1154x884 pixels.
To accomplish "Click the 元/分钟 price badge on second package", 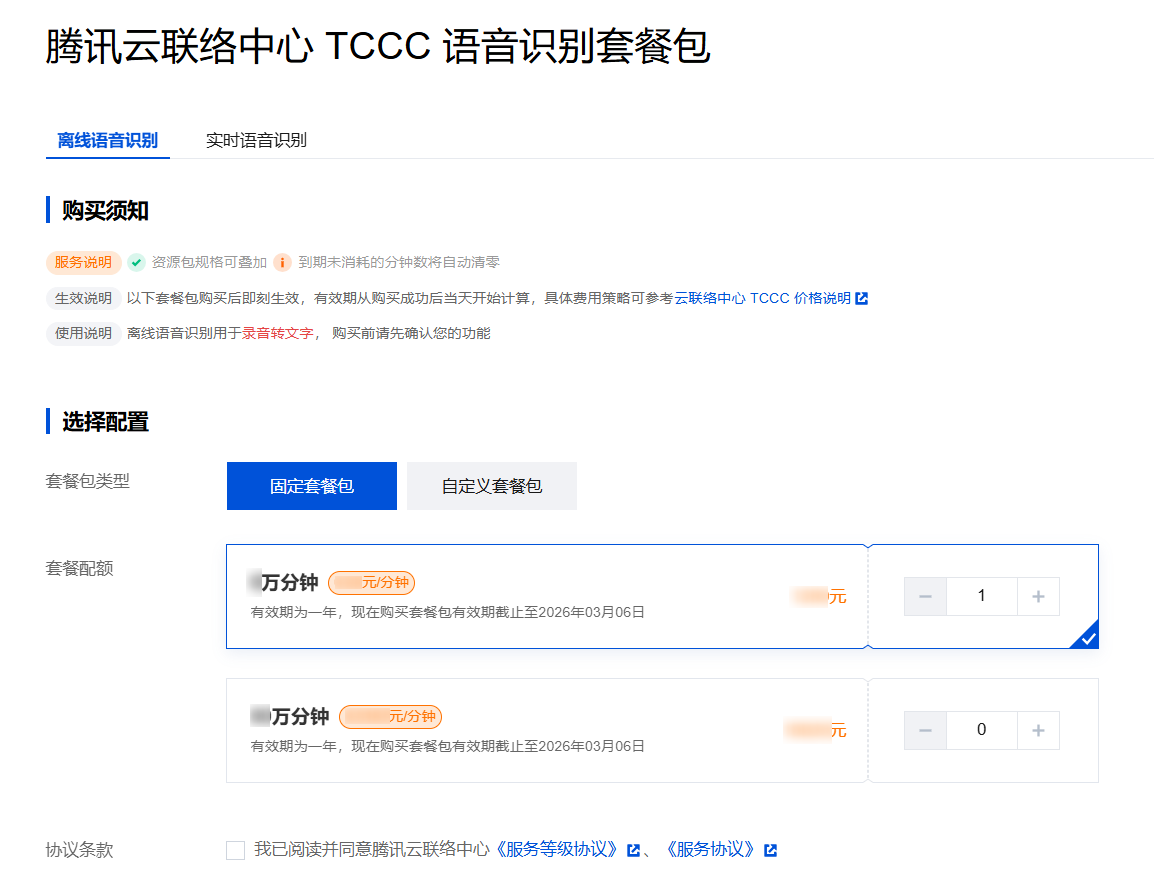I will [391, 717].
